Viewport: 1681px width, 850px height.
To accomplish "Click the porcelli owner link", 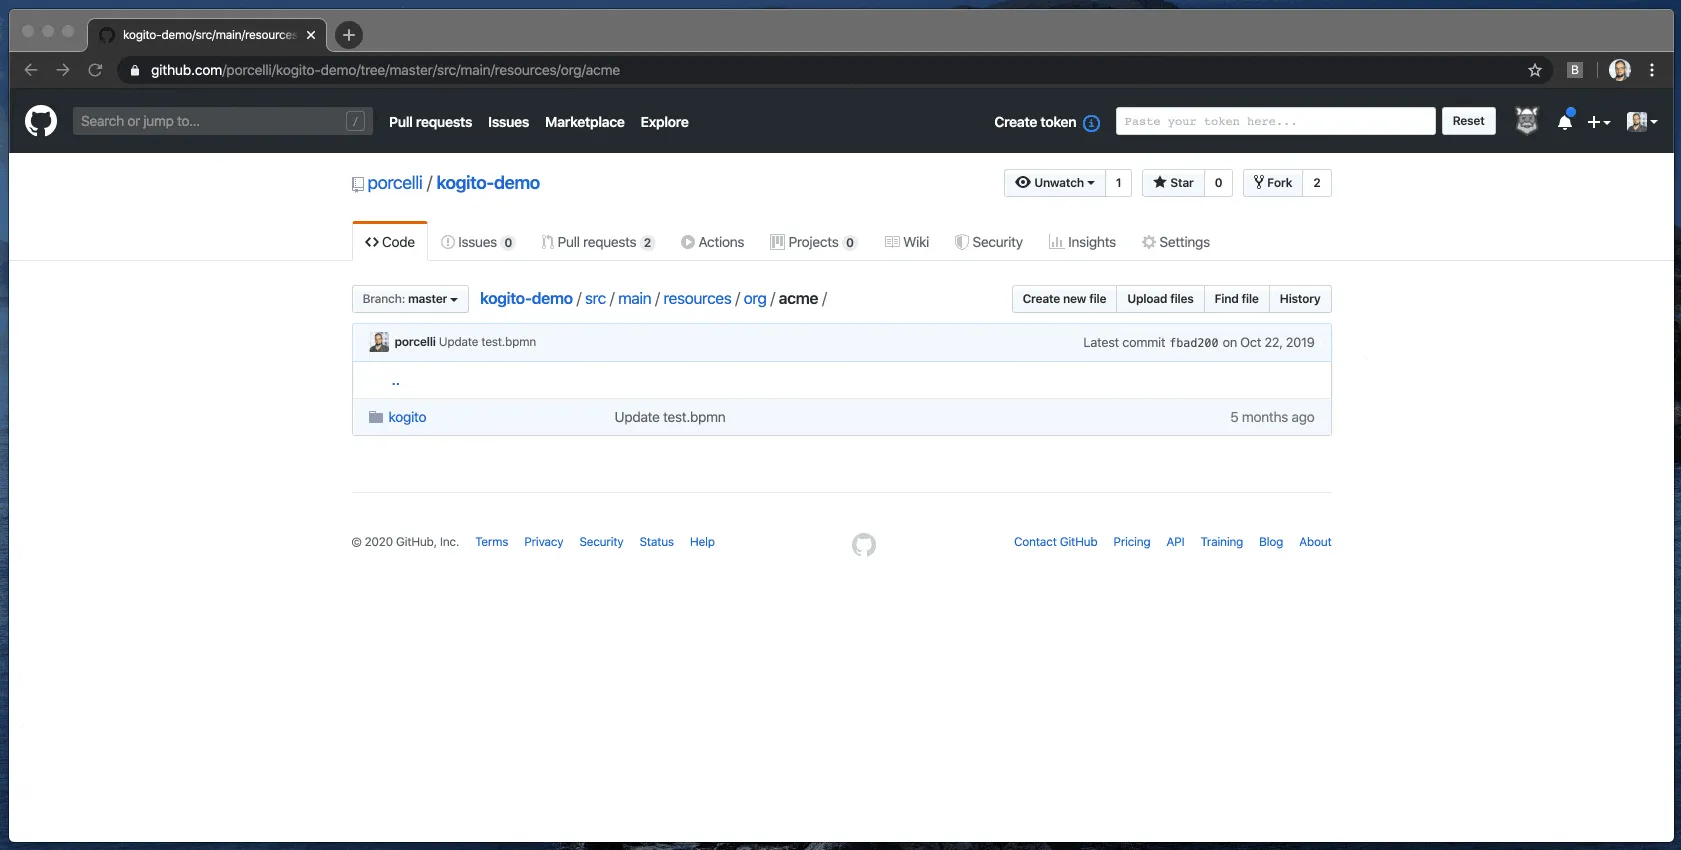I will (395, 183).
